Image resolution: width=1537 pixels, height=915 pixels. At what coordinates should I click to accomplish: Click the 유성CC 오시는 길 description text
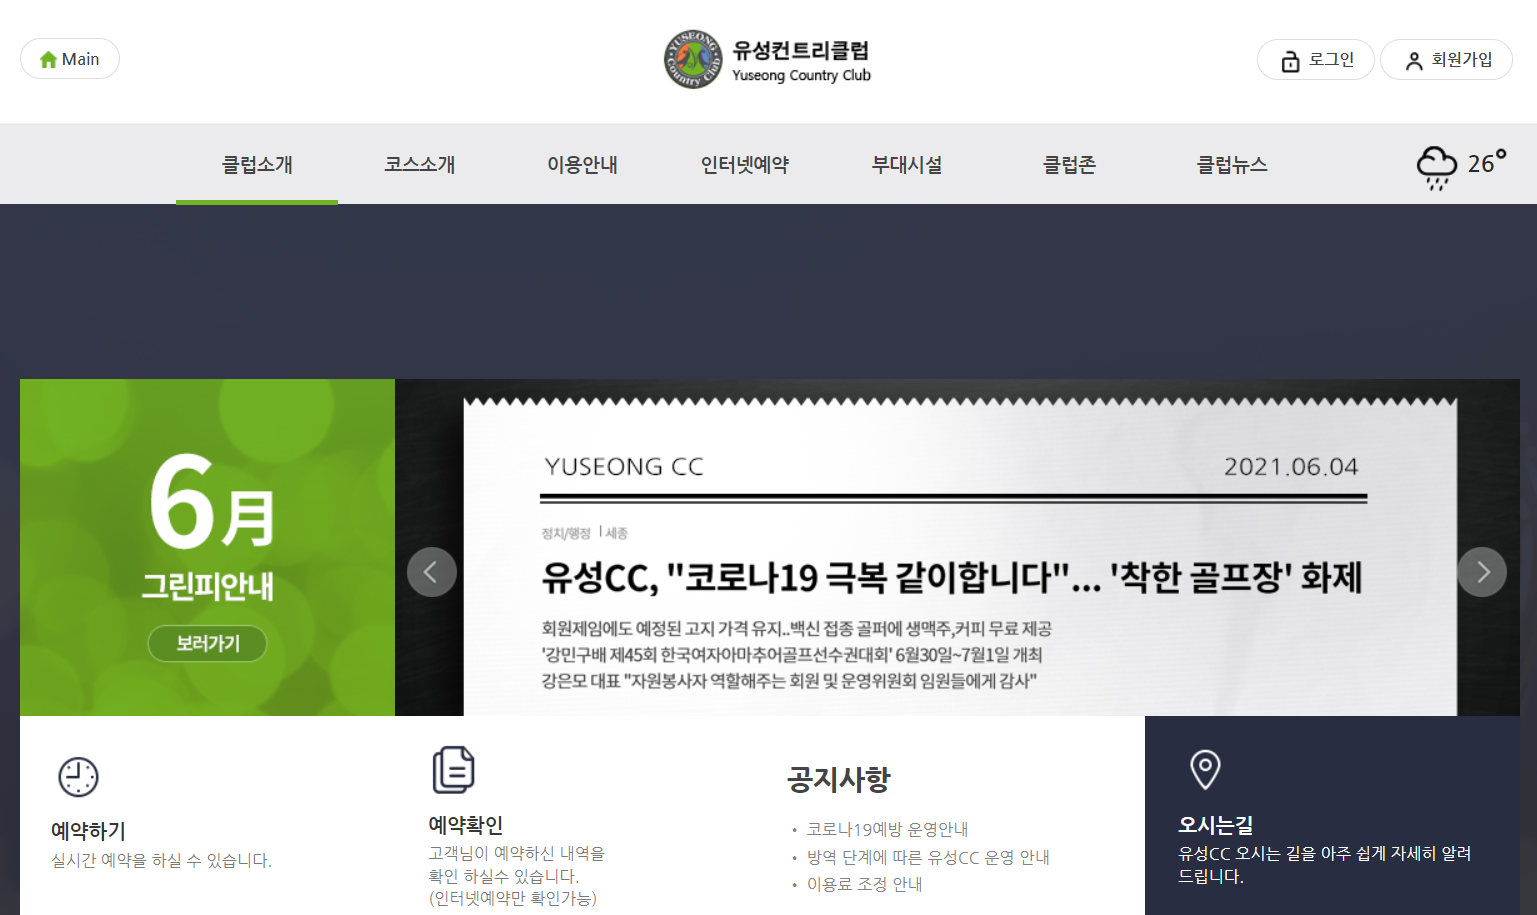click(x=1324, y=864)
